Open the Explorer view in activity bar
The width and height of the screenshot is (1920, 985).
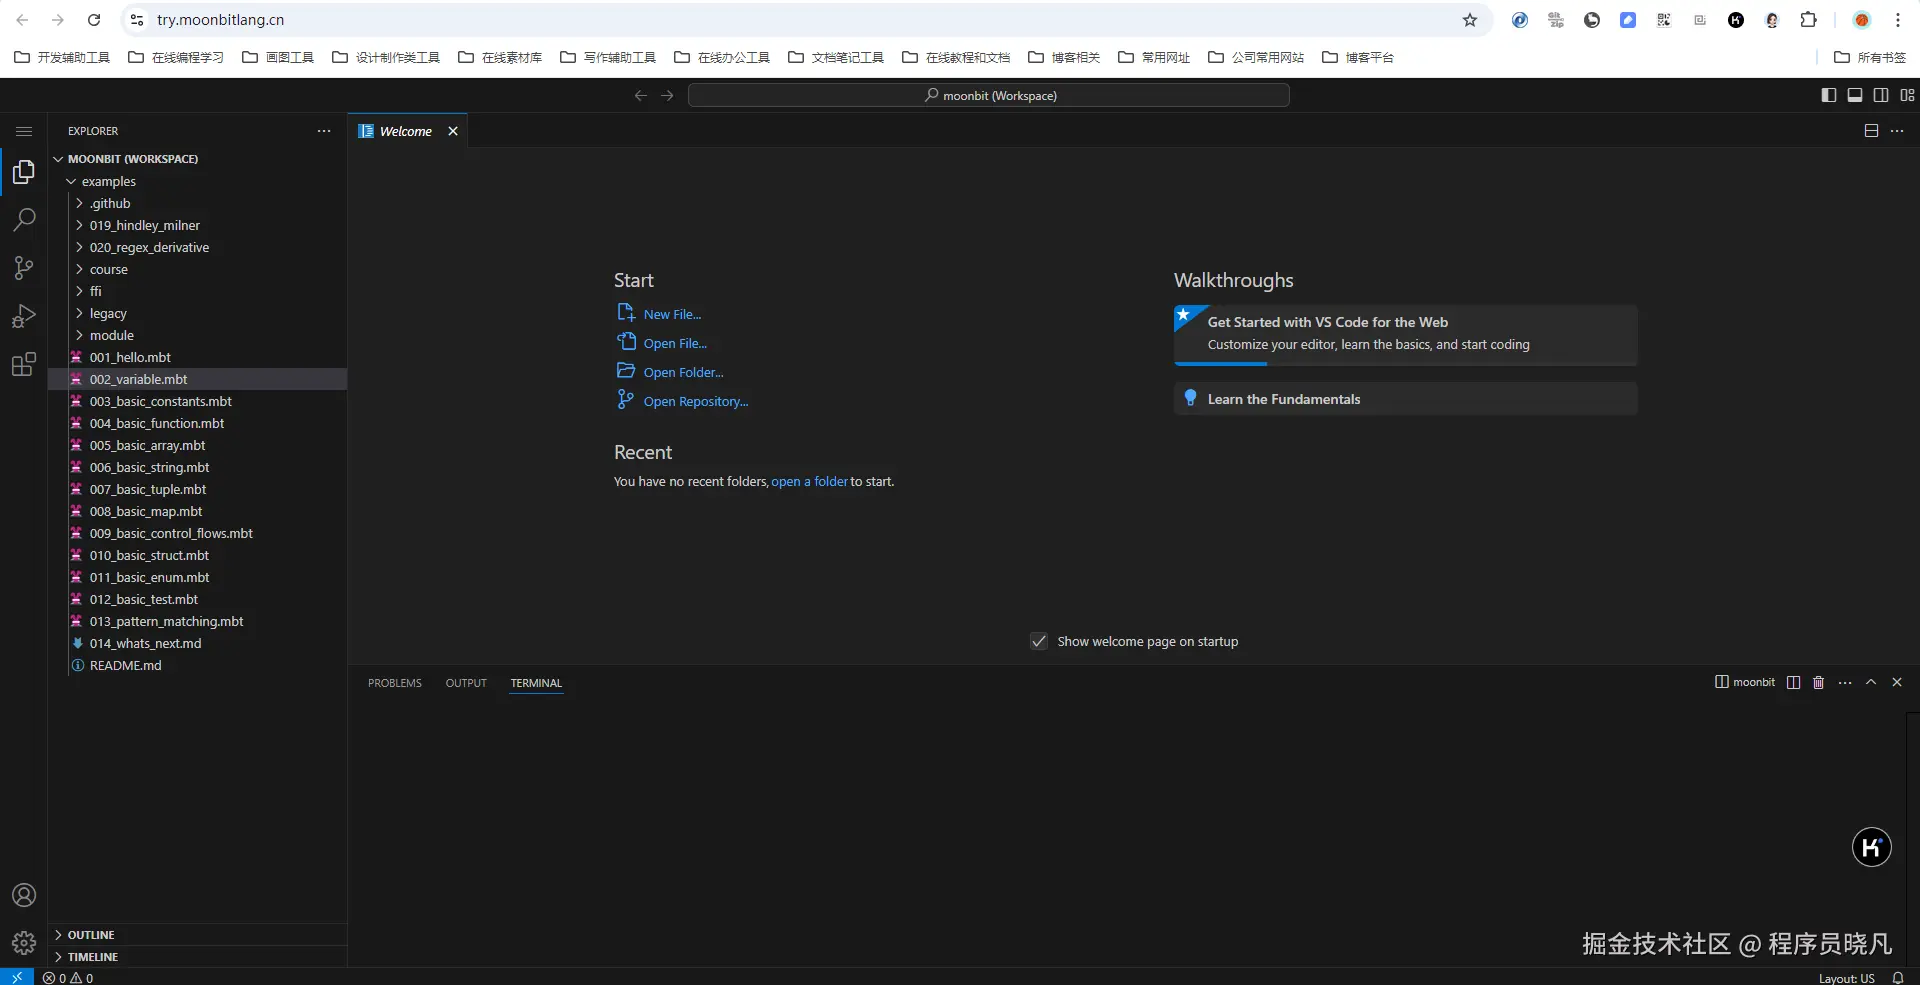[x=24, y=172]
